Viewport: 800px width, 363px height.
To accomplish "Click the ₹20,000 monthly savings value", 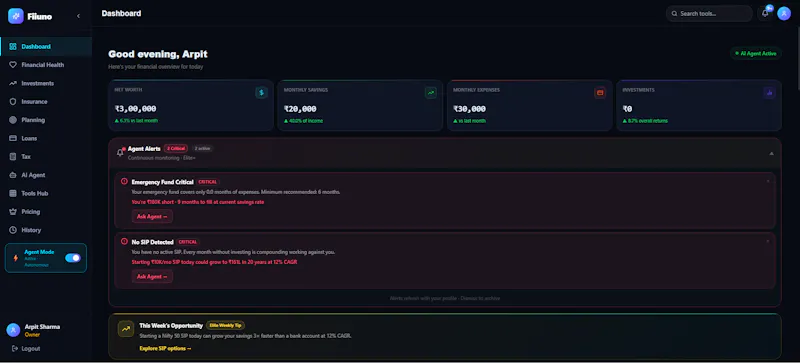I will tap(300, 109).
